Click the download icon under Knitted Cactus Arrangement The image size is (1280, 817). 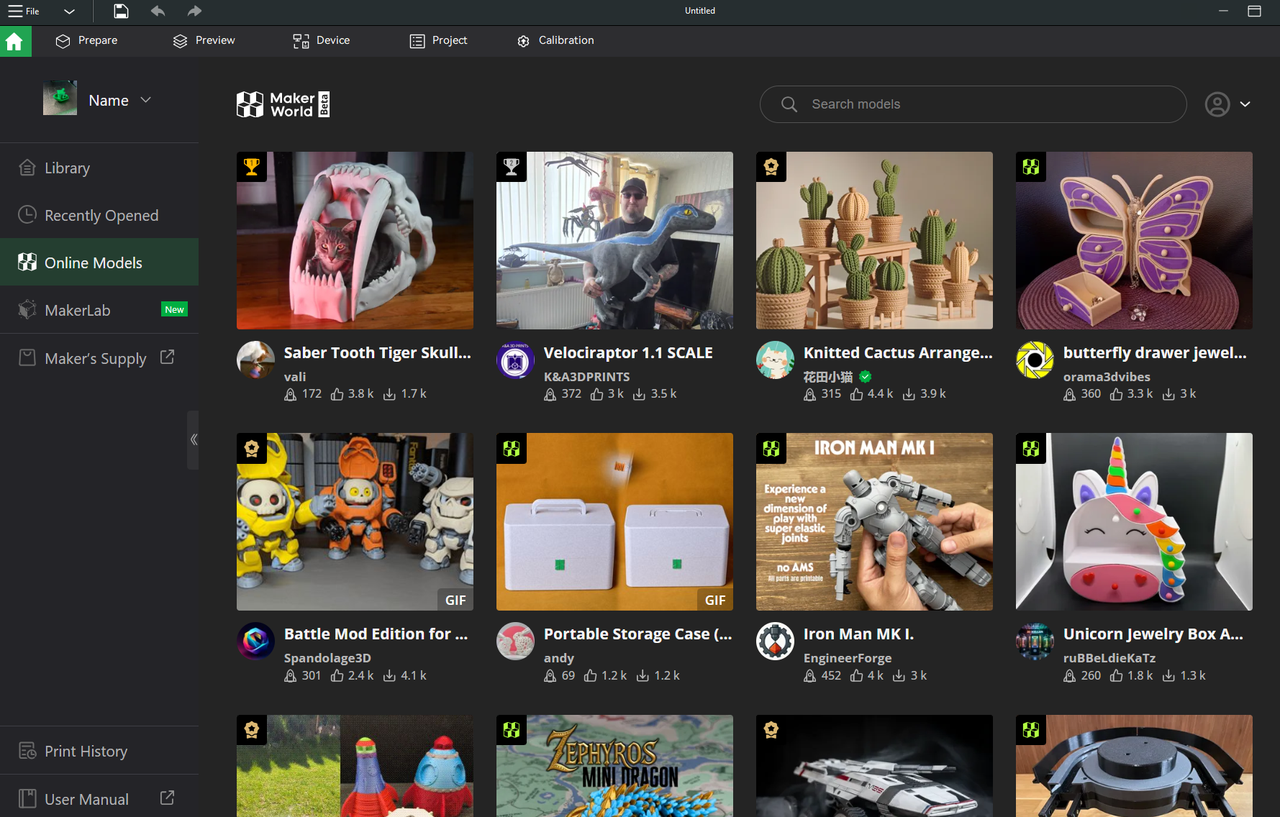(909, 394)
